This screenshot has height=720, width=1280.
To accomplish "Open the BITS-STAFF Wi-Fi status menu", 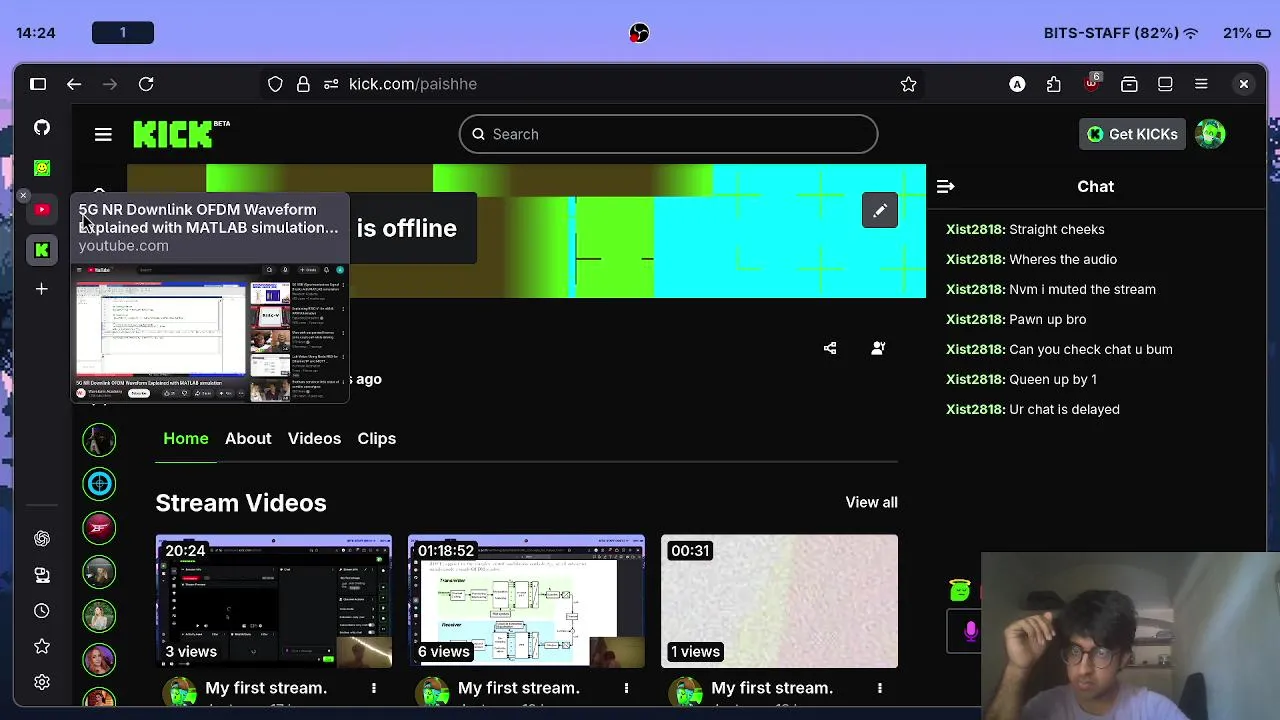I will (x=1121, y=33).
